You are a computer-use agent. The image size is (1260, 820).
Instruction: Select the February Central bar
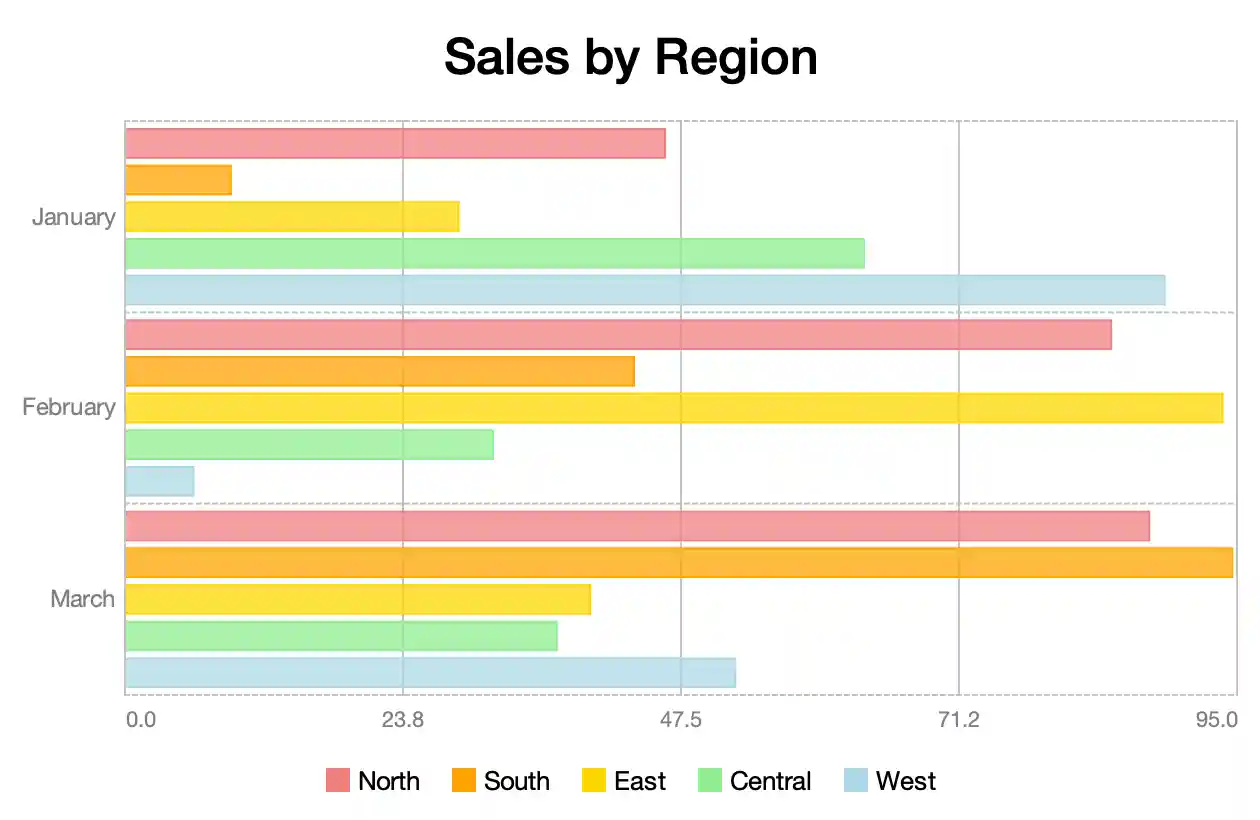pos(309,444)
